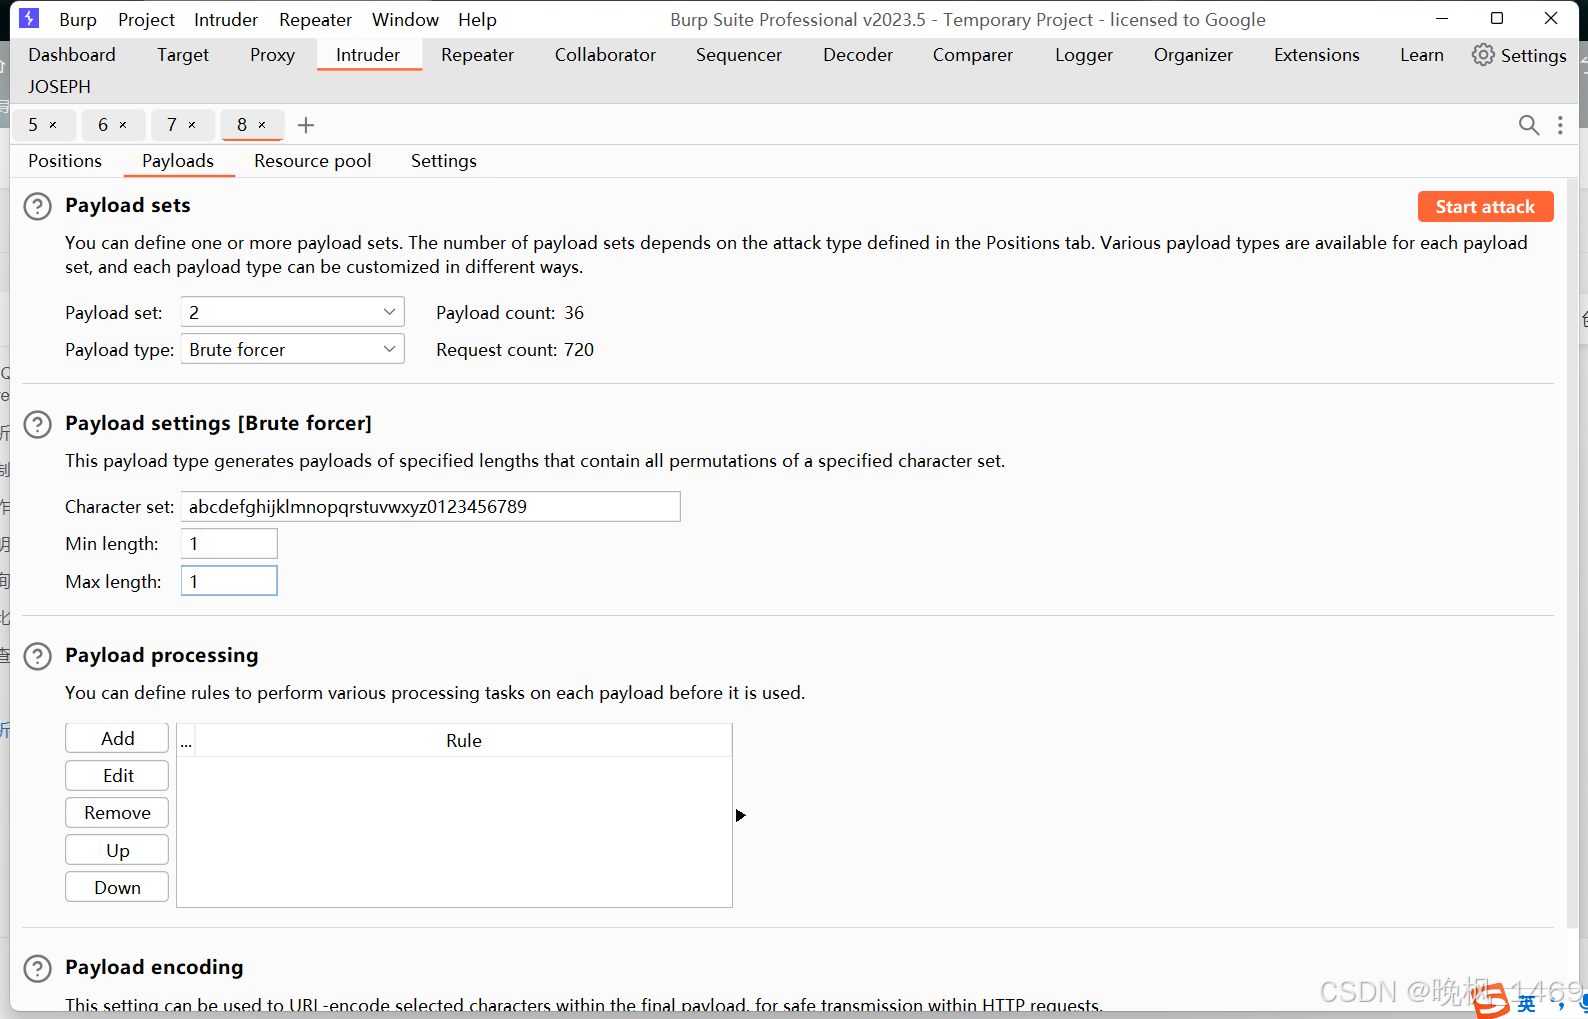The height and width of the screenshot is (1019, 1588).
Task: Open the Help menu
Action: [477, 19]
